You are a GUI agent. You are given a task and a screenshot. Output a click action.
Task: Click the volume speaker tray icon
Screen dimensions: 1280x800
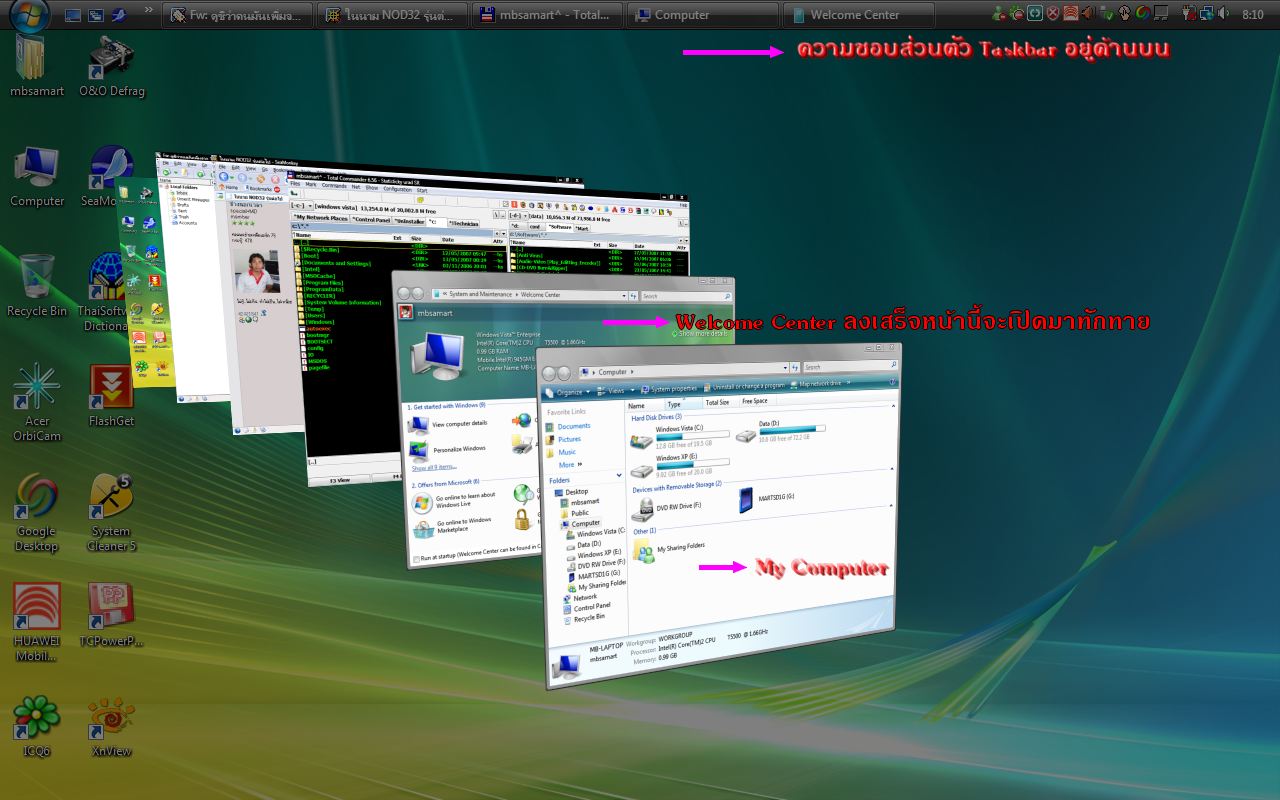point(1223,14)
